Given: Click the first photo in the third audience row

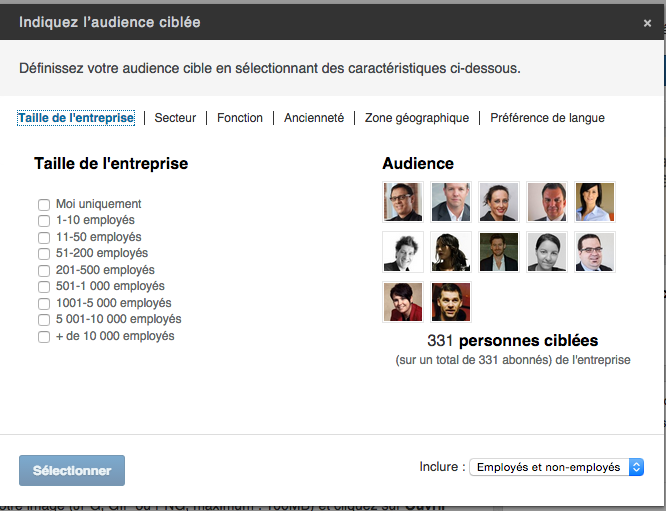Looking at the screenshot, I should point(403,301).
